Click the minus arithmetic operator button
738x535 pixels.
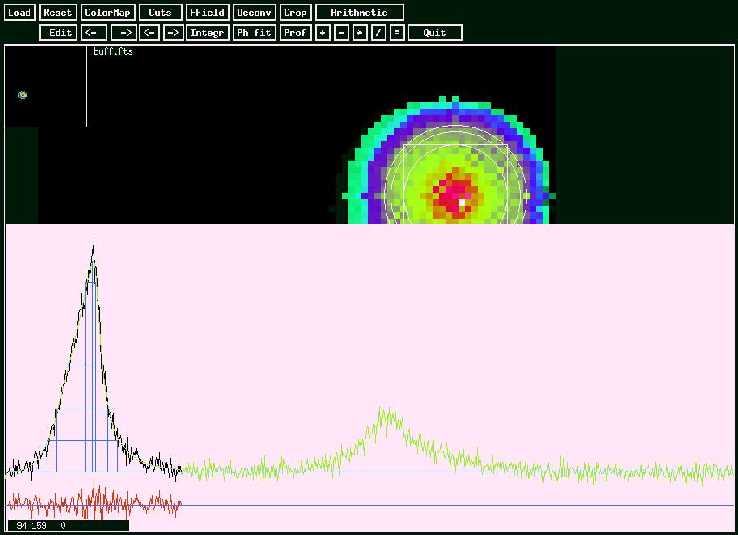tap(341, 33)
